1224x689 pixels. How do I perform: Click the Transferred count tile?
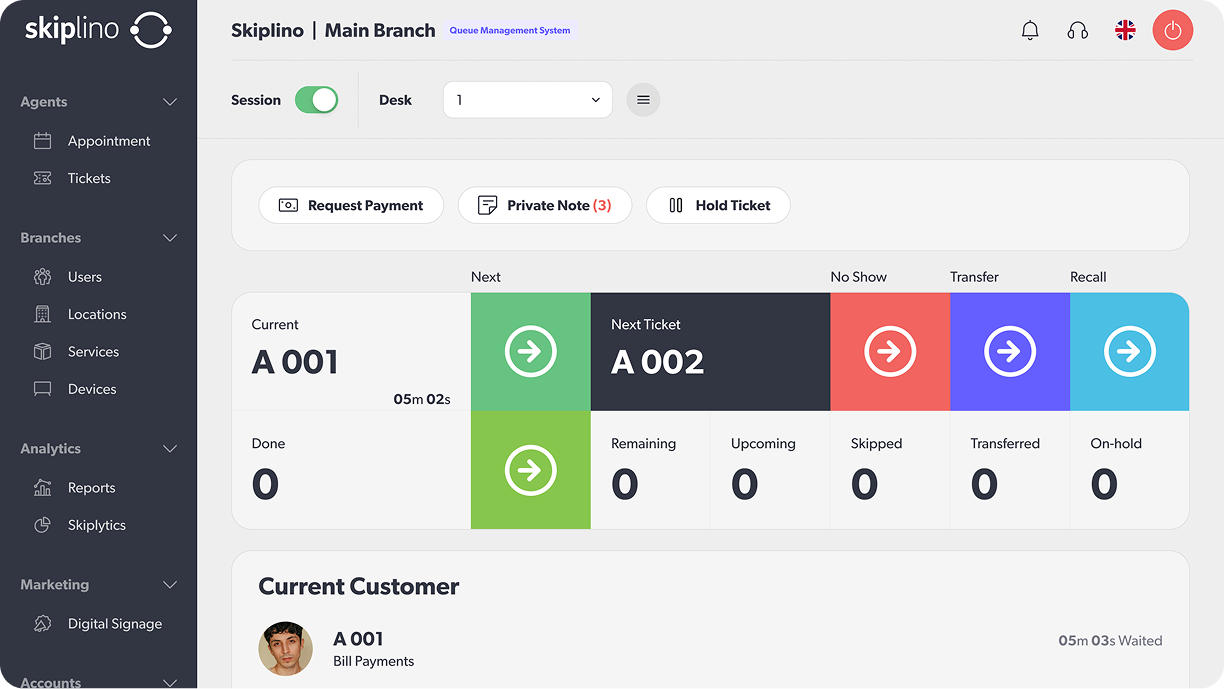coord(1010,470)
